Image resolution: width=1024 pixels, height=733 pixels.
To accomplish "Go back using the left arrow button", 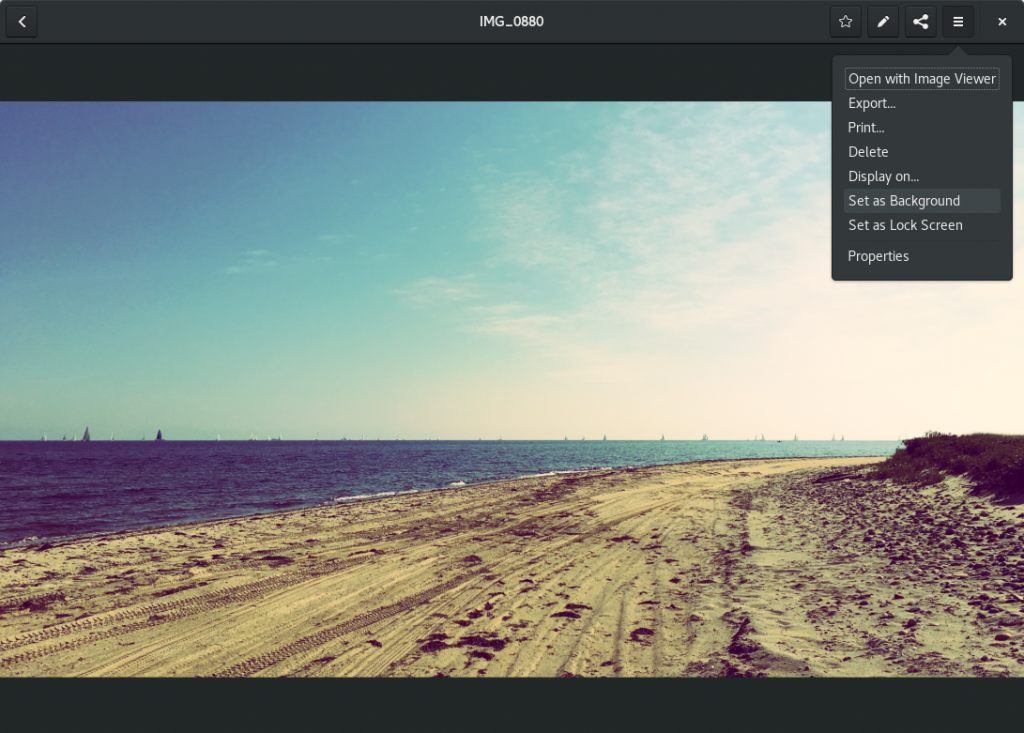I will pyautogui.click(x=22, y=21).
